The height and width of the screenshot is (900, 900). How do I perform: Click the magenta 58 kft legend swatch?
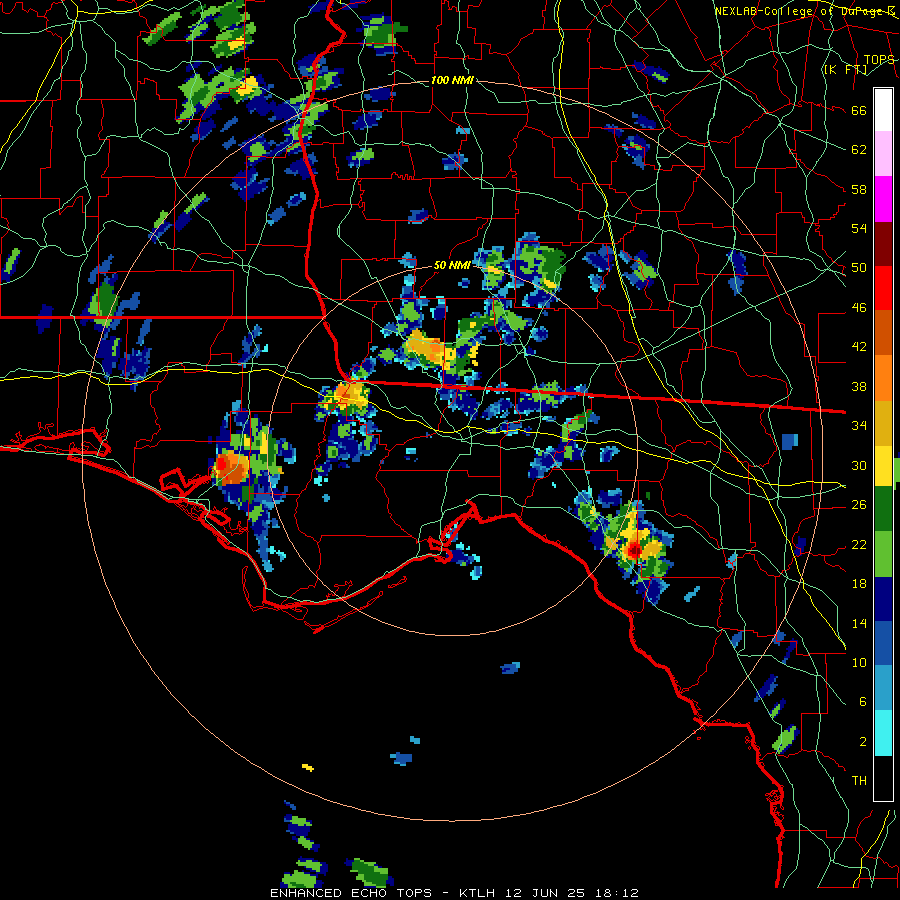(883, 199)
